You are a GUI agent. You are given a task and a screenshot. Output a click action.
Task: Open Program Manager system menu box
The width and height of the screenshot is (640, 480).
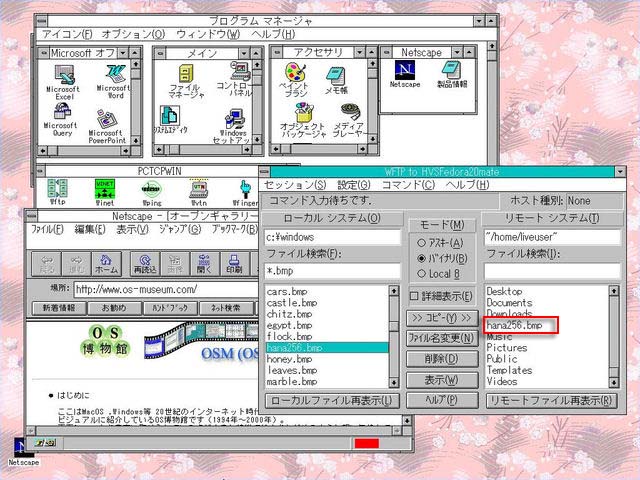[42, 20]
